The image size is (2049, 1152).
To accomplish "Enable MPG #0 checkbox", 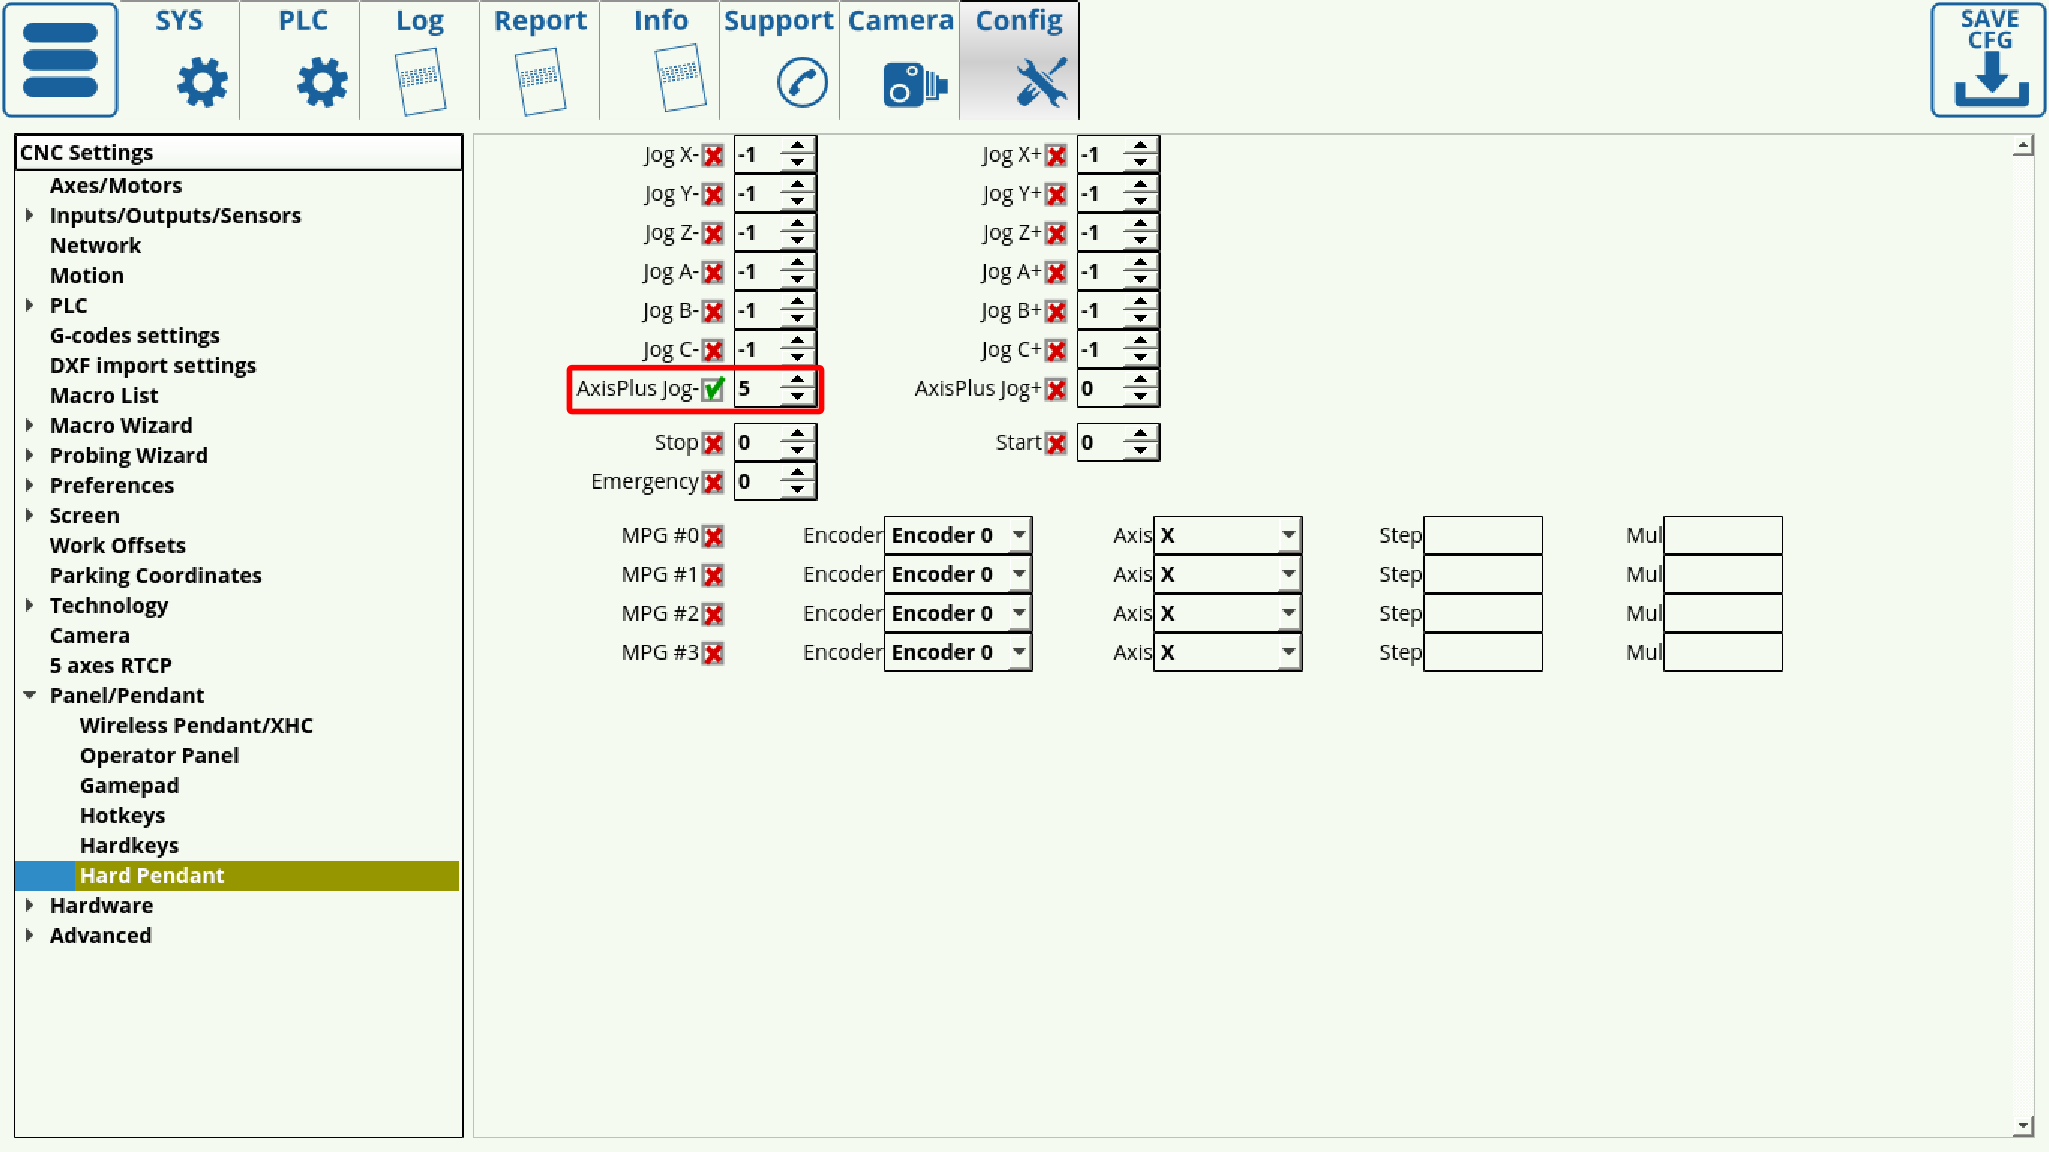I will point(713,537).
